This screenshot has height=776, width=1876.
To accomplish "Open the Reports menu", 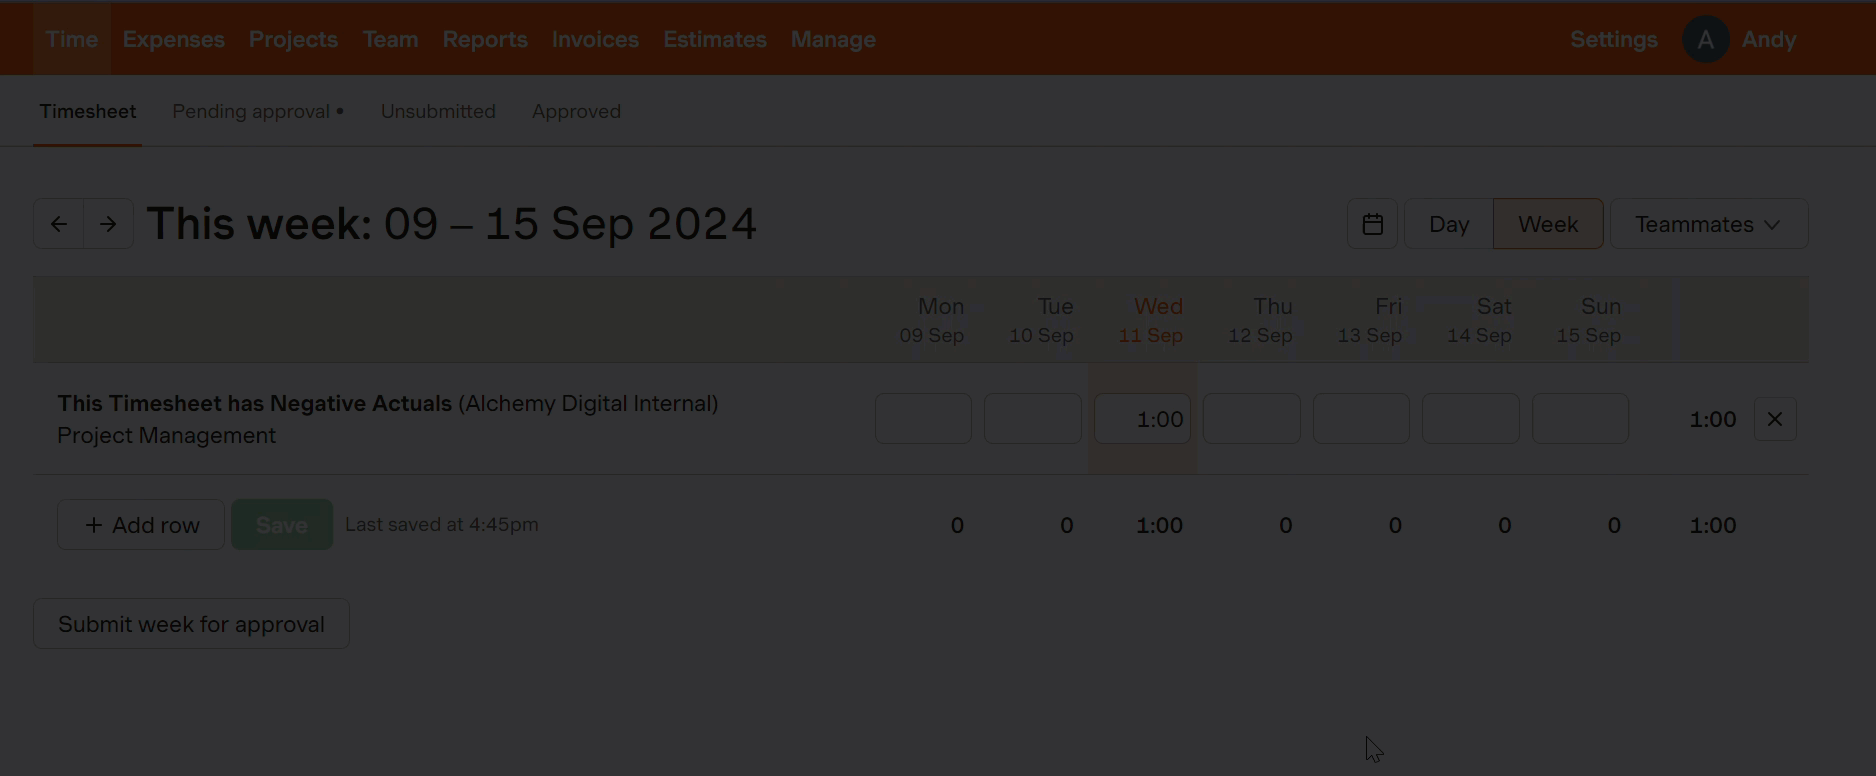I will (485, 39).
